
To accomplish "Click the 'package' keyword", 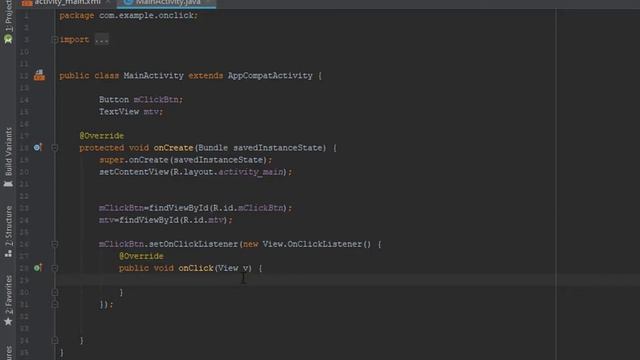I will coord(77,16).
